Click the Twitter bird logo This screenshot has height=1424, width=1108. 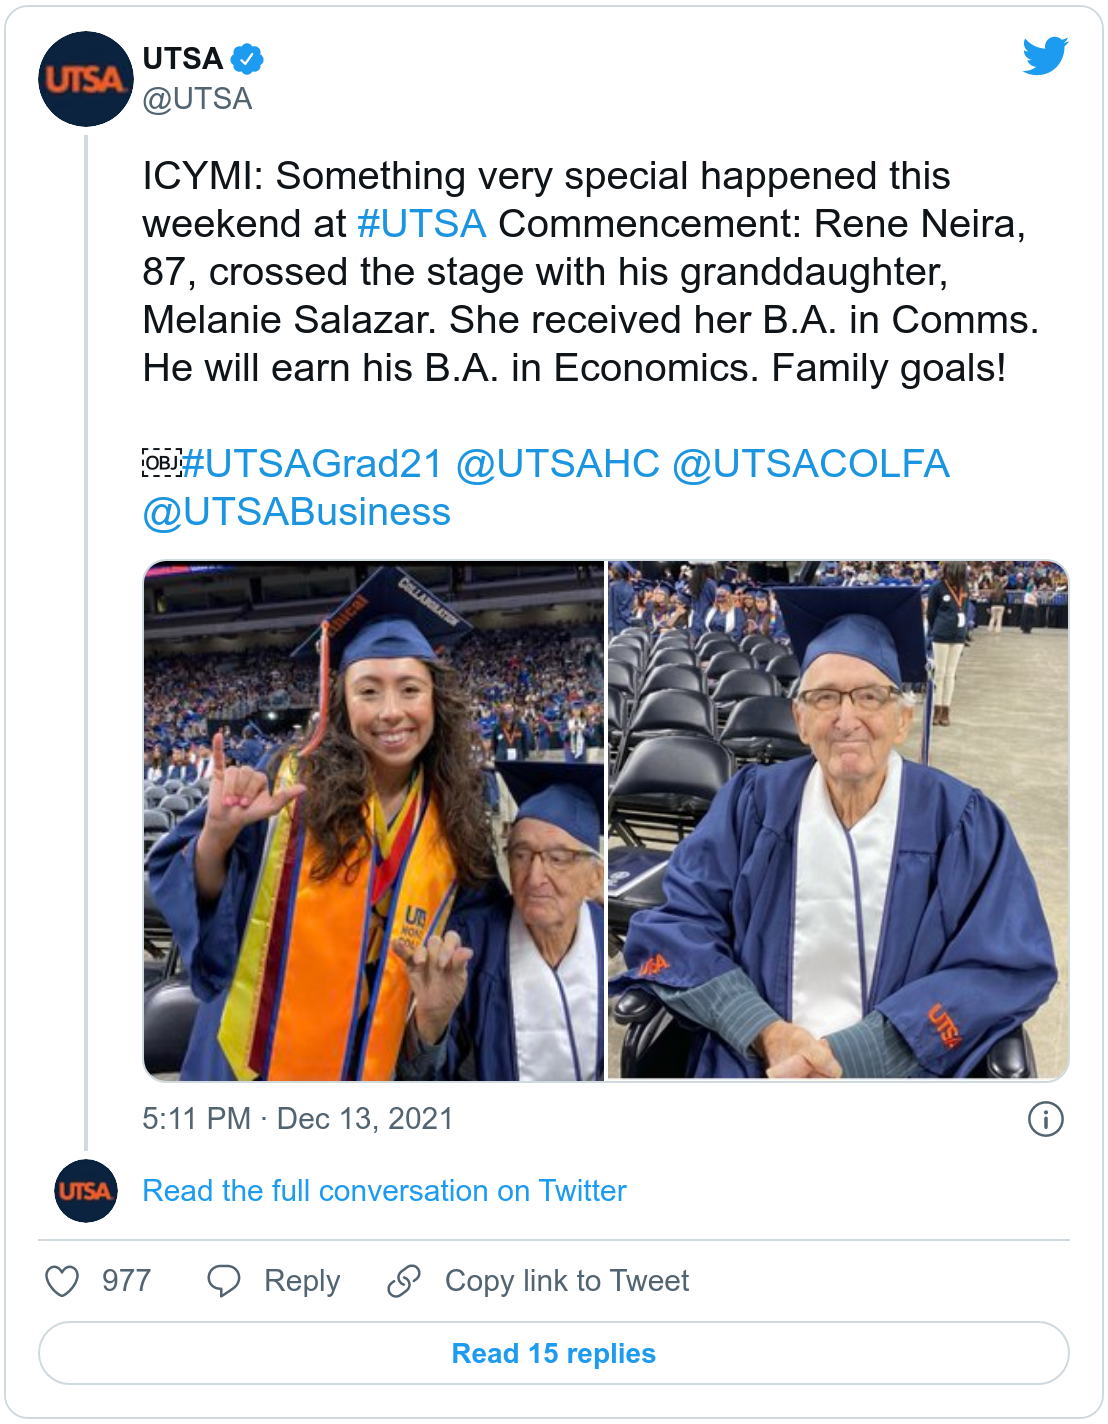tap(1045, 56)
